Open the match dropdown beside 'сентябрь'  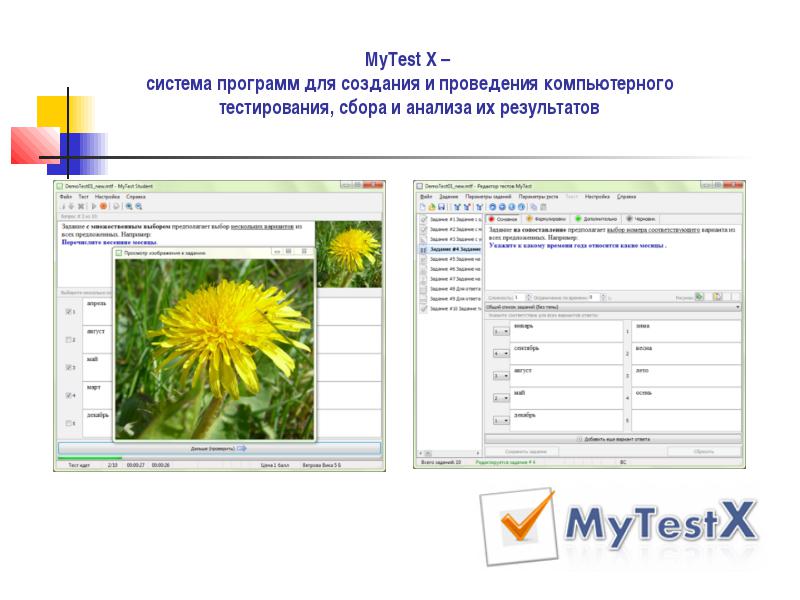[x=501, y=354]
